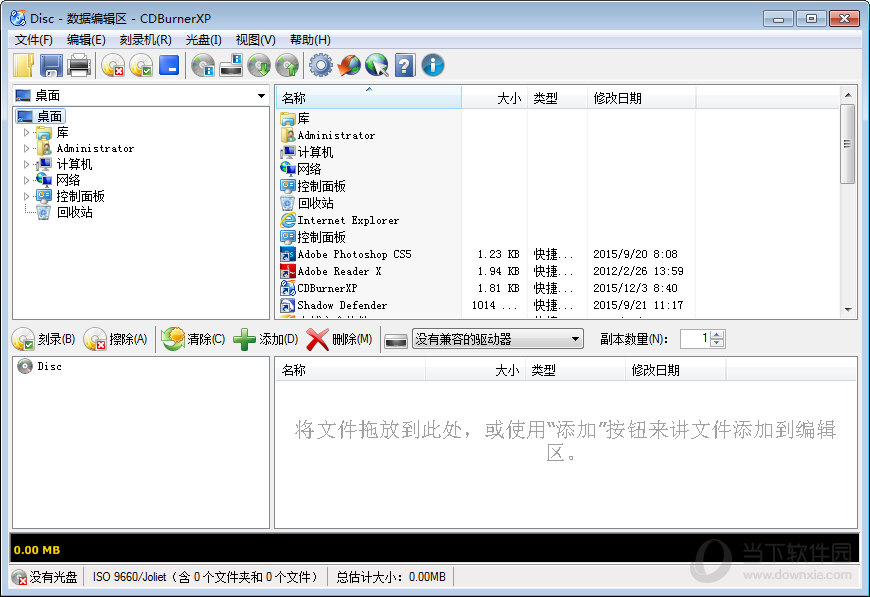870x597 pixels.
Task: Increase the 副本数量 copies spinner value
Action: [717, 334]
